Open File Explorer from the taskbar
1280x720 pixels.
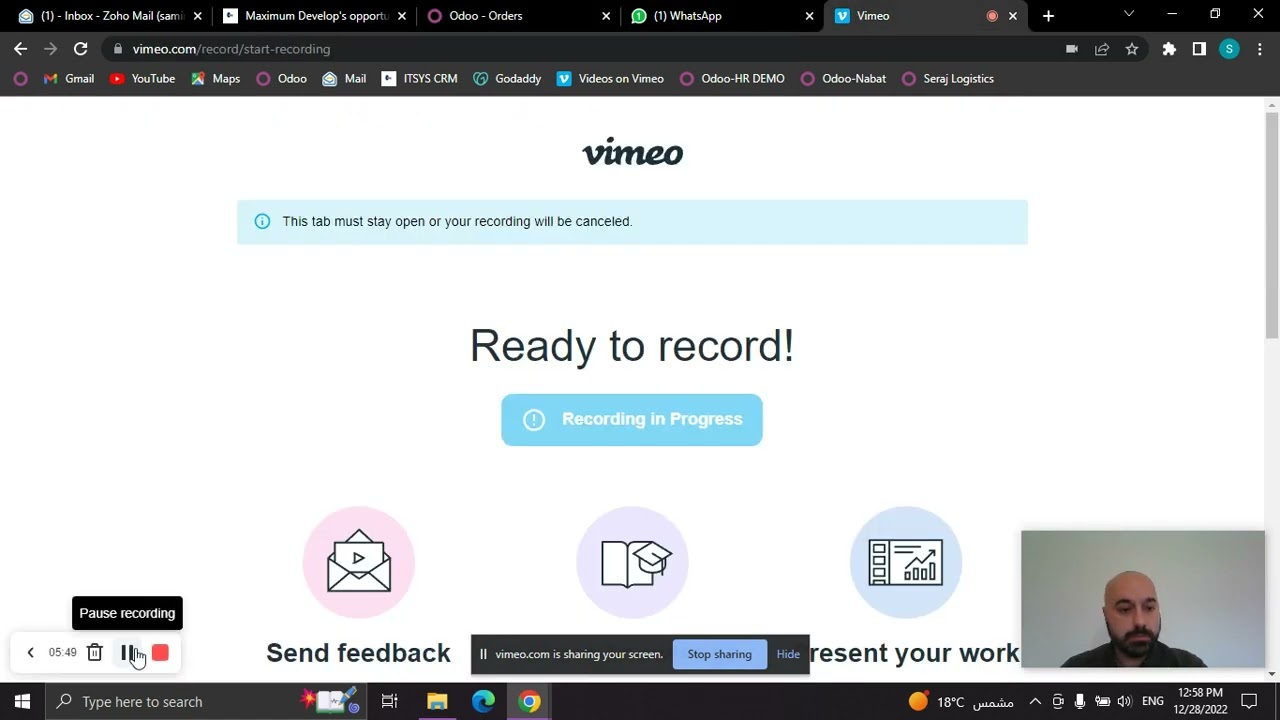[437, 702]
